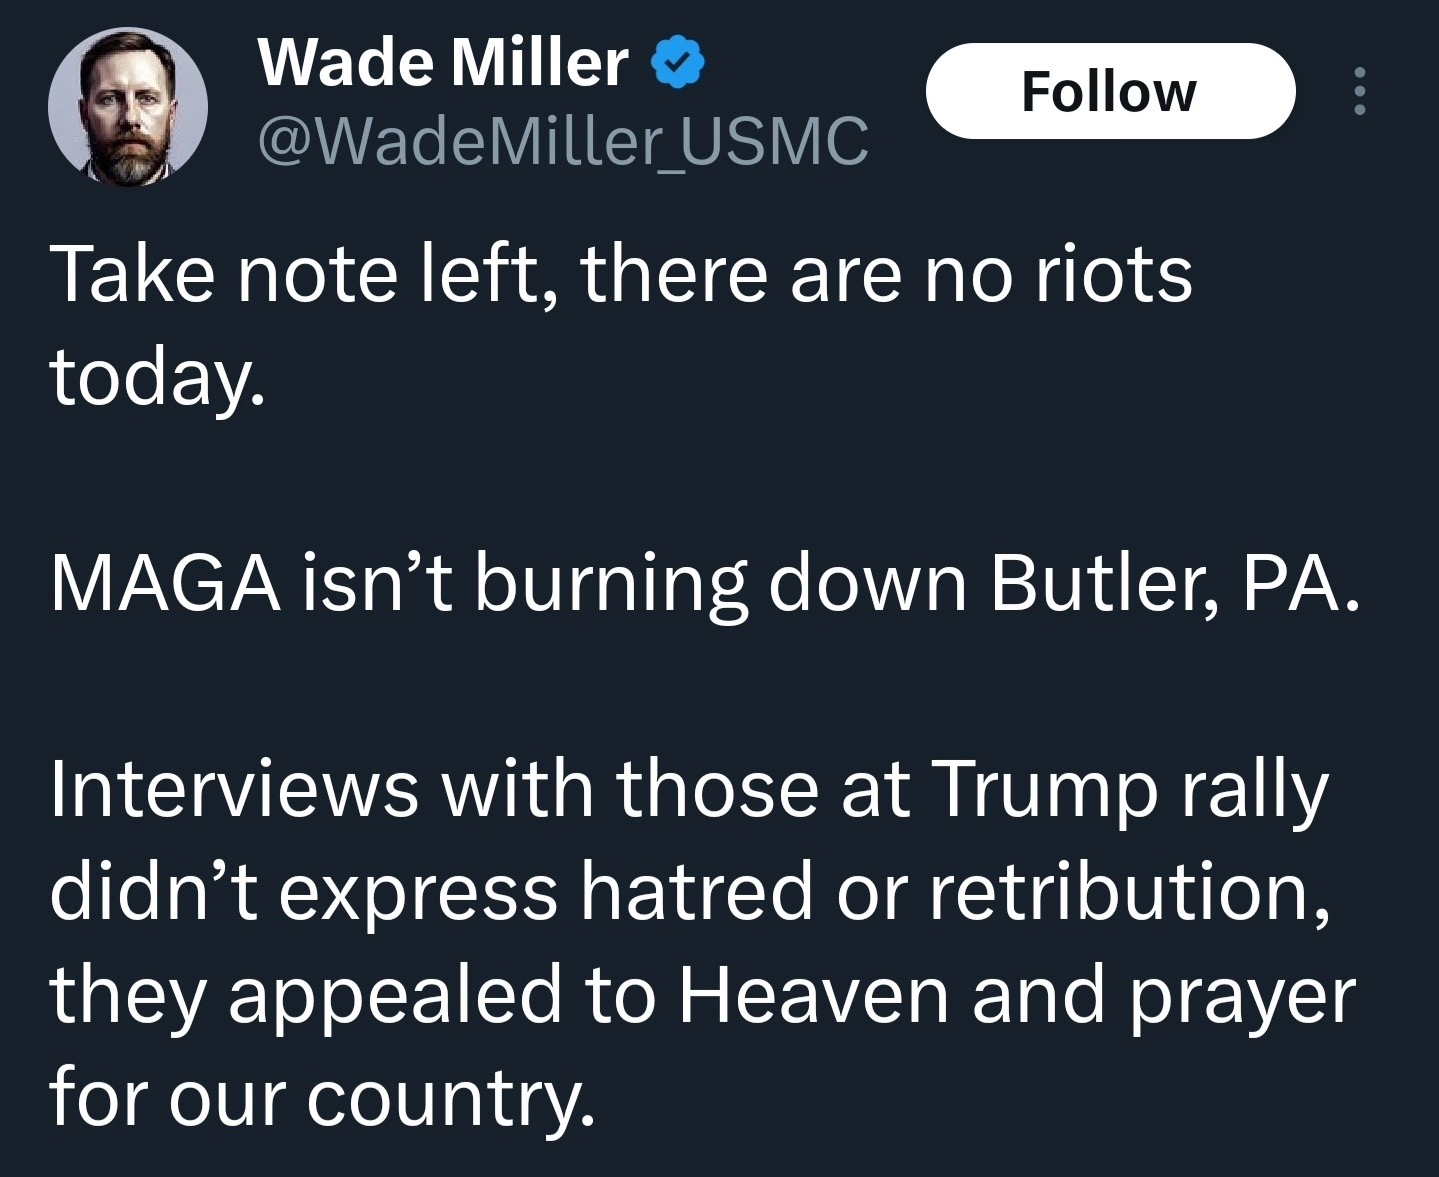Click "Butler, PA." in the tweet text
1439x1177 pixels.
1175,583
